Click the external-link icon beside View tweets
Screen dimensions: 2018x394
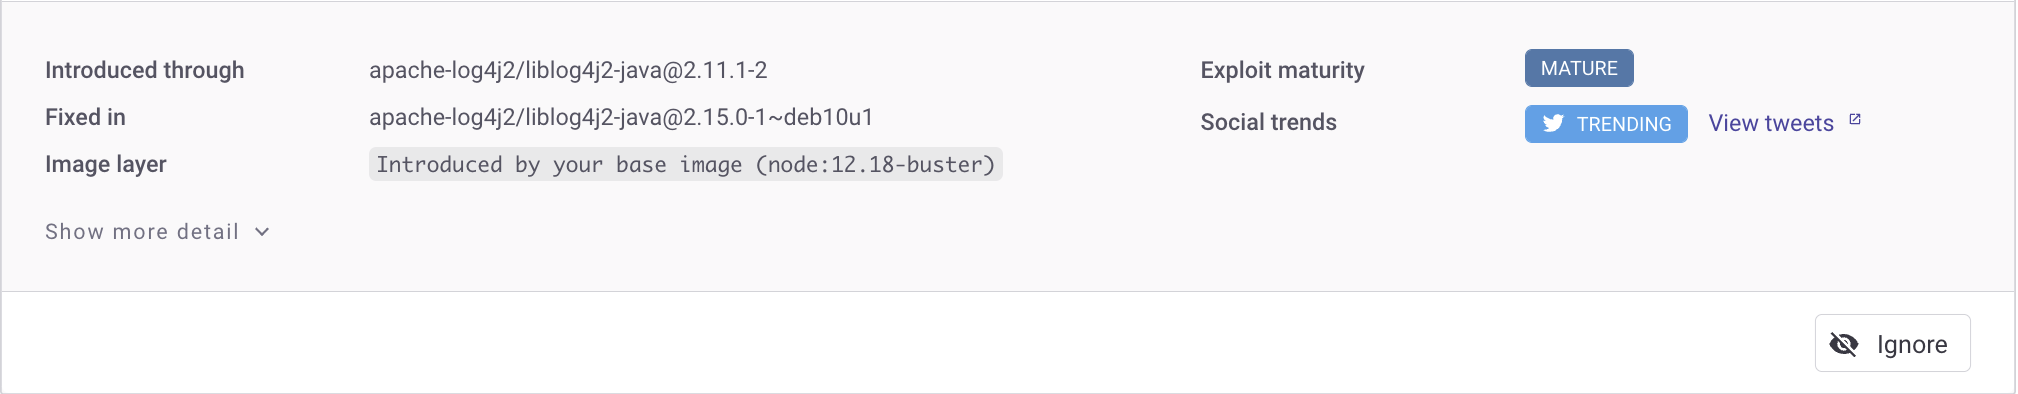click(1855, 119)
